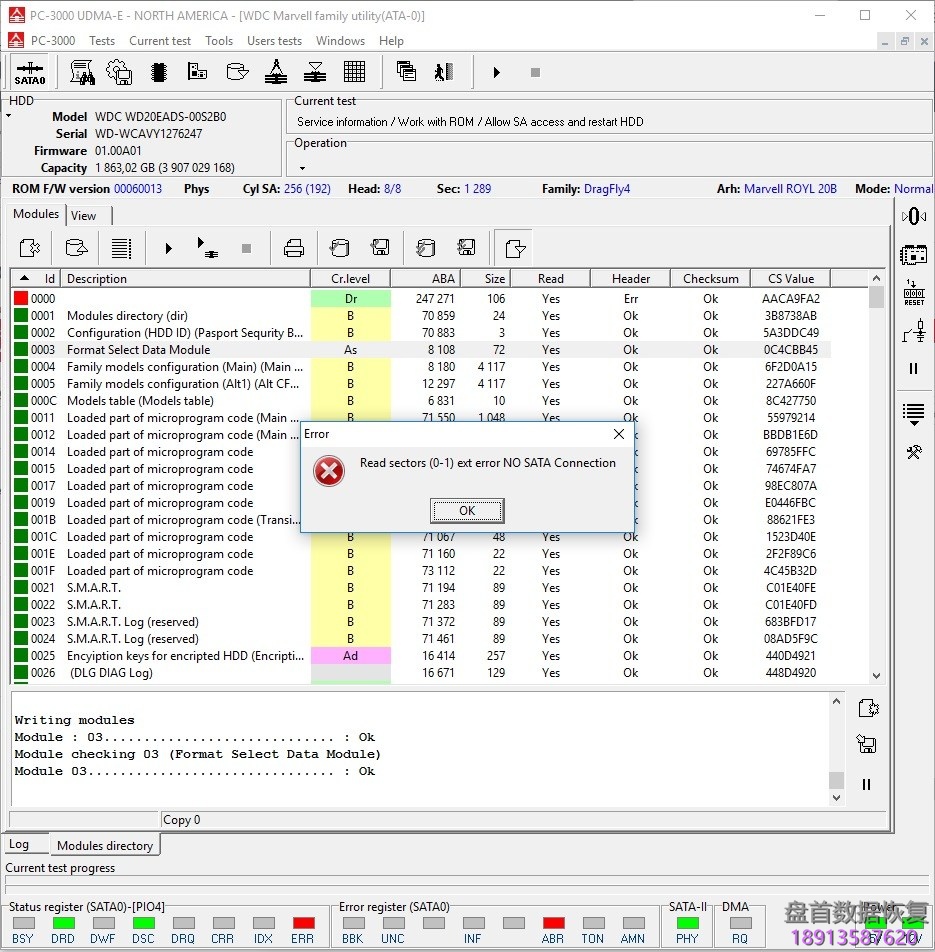
Task: Switch to the Log tab
Action: point(19,844)
